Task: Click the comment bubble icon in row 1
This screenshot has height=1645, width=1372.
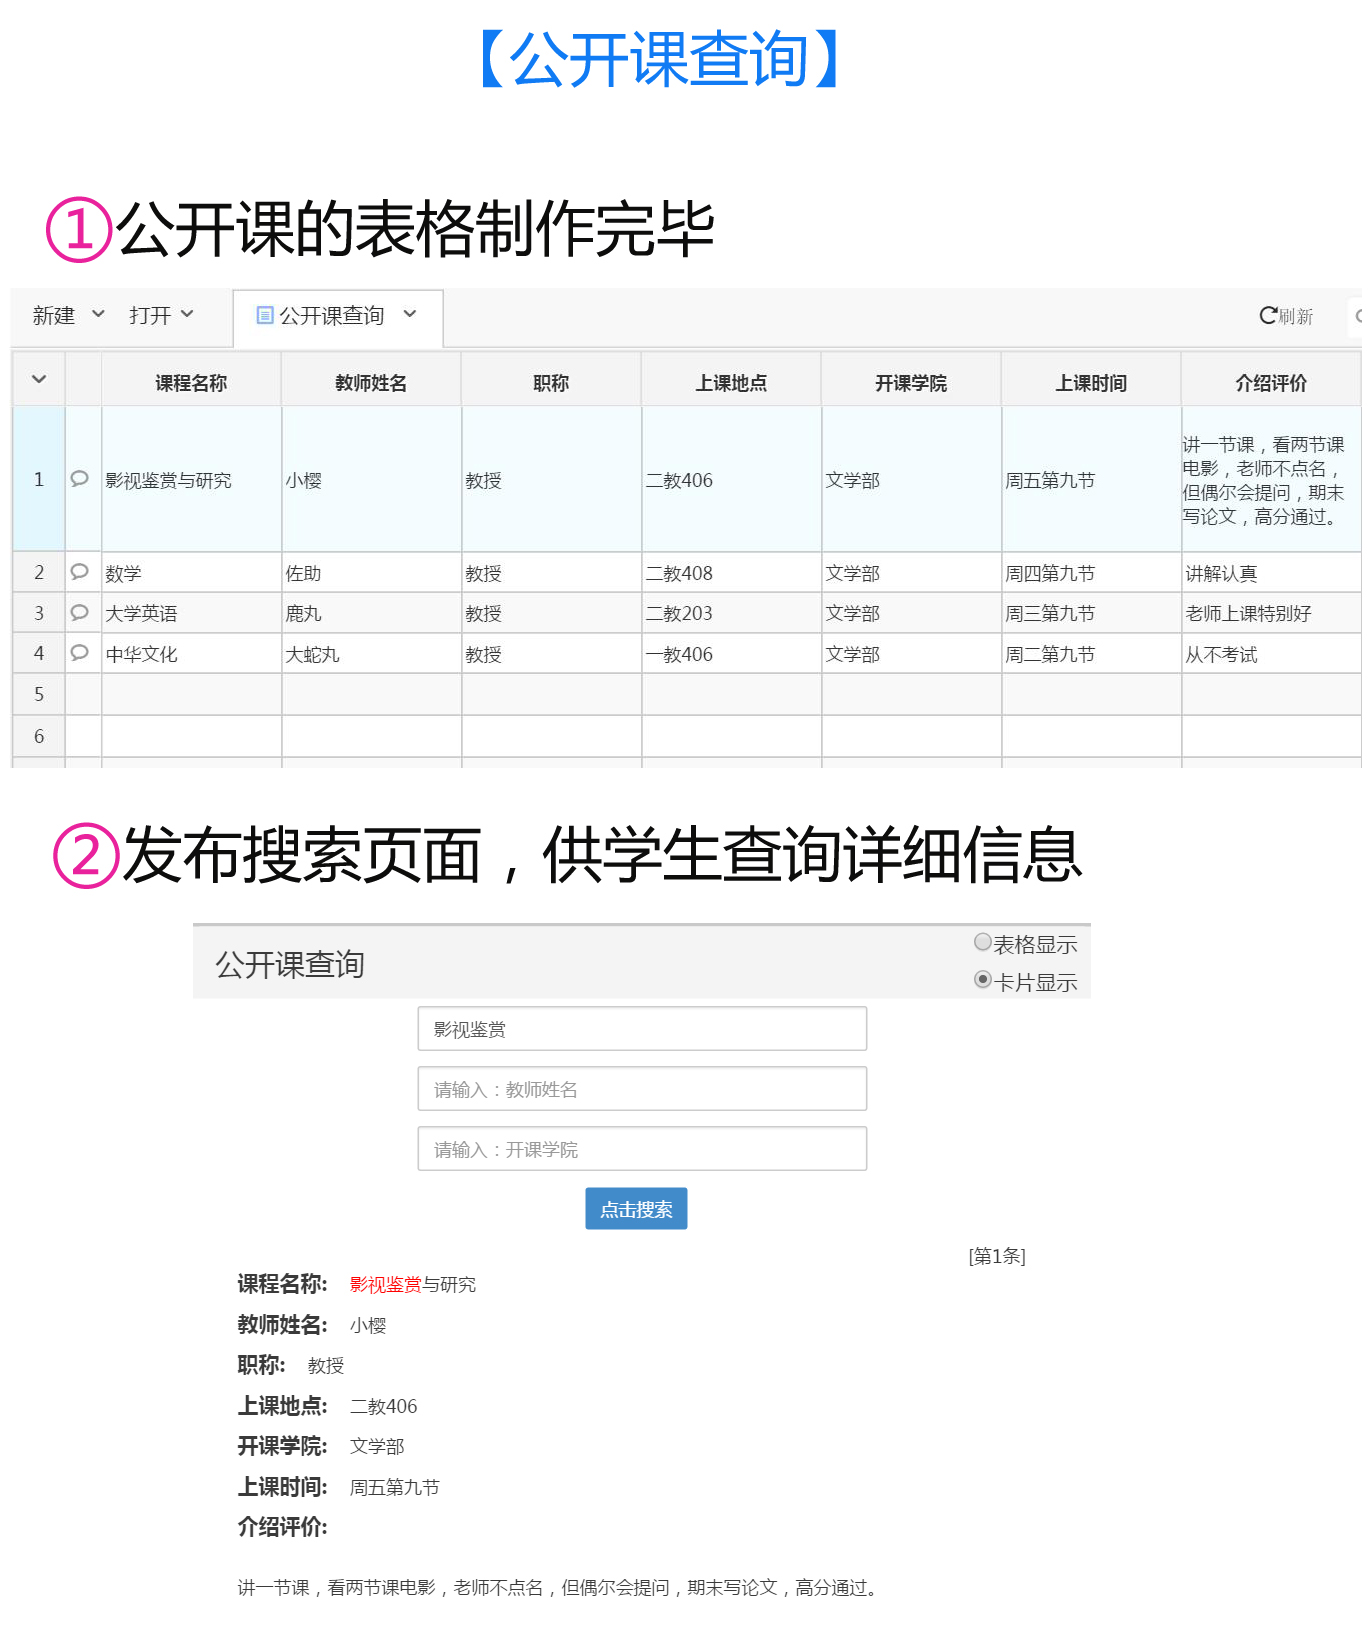Action: (80, 479)
